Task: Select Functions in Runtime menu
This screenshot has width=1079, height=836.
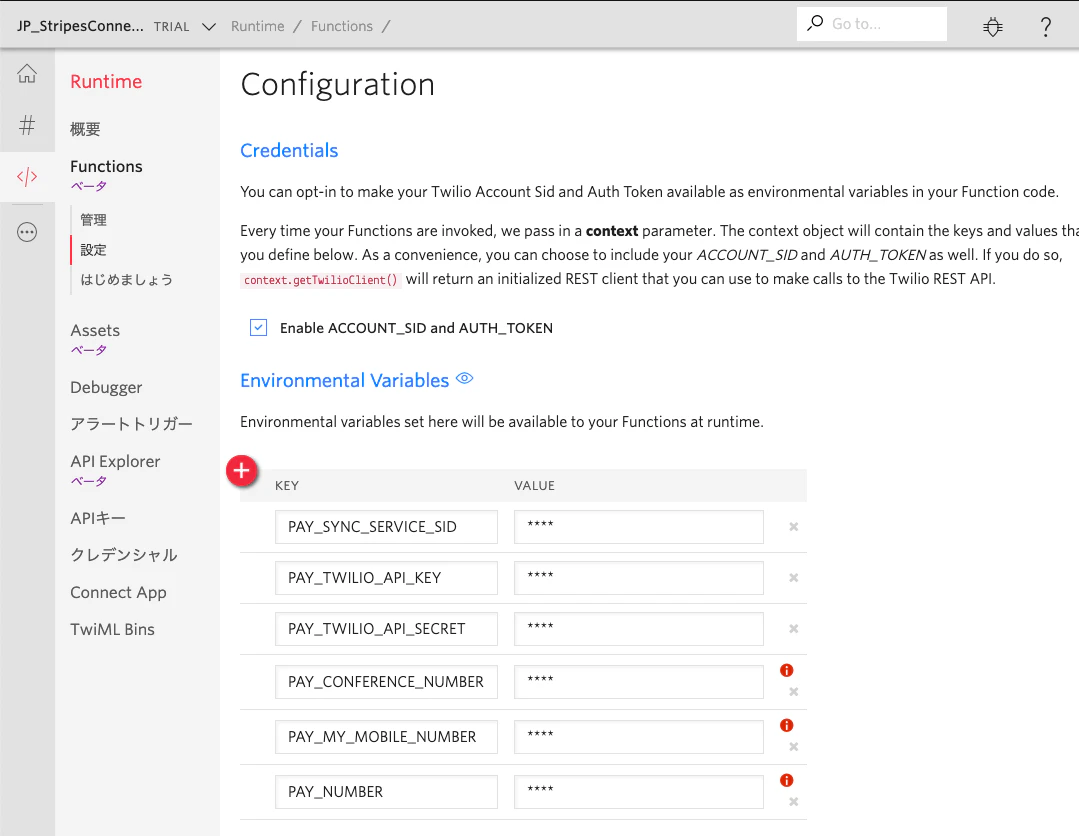Action: coord(107,167)
